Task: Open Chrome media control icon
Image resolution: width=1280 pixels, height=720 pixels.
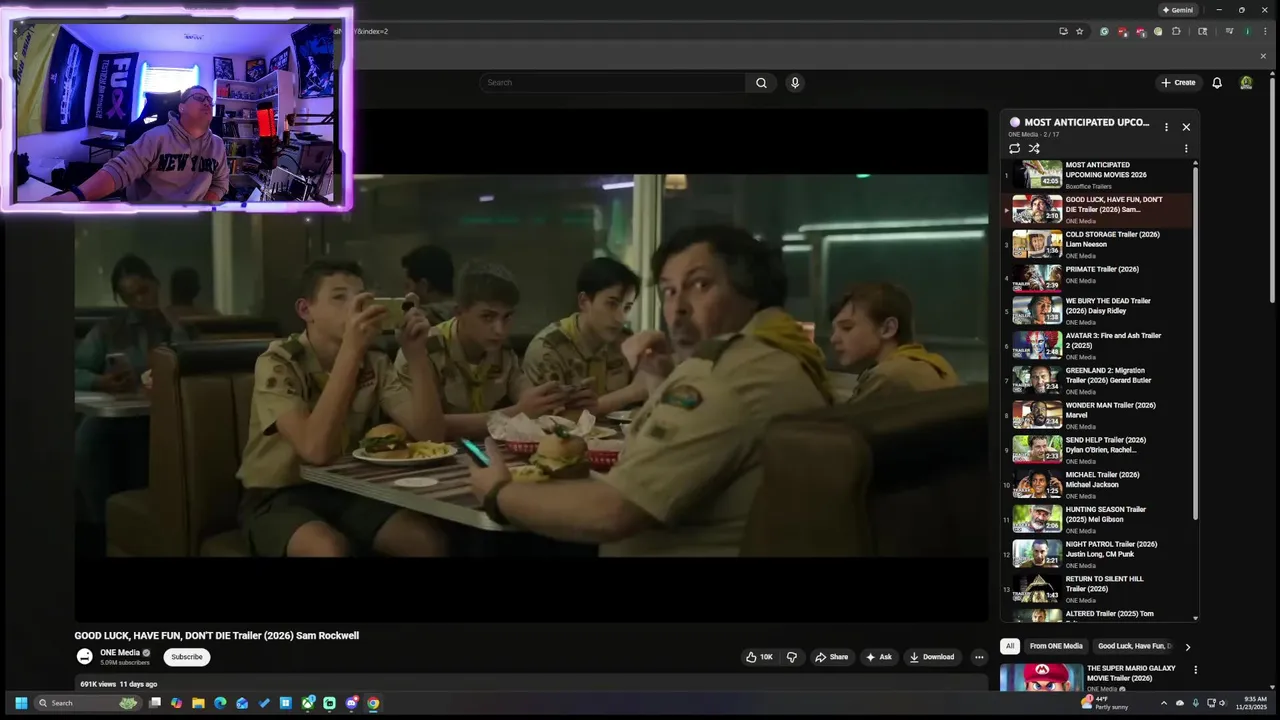Action: 1229,31
